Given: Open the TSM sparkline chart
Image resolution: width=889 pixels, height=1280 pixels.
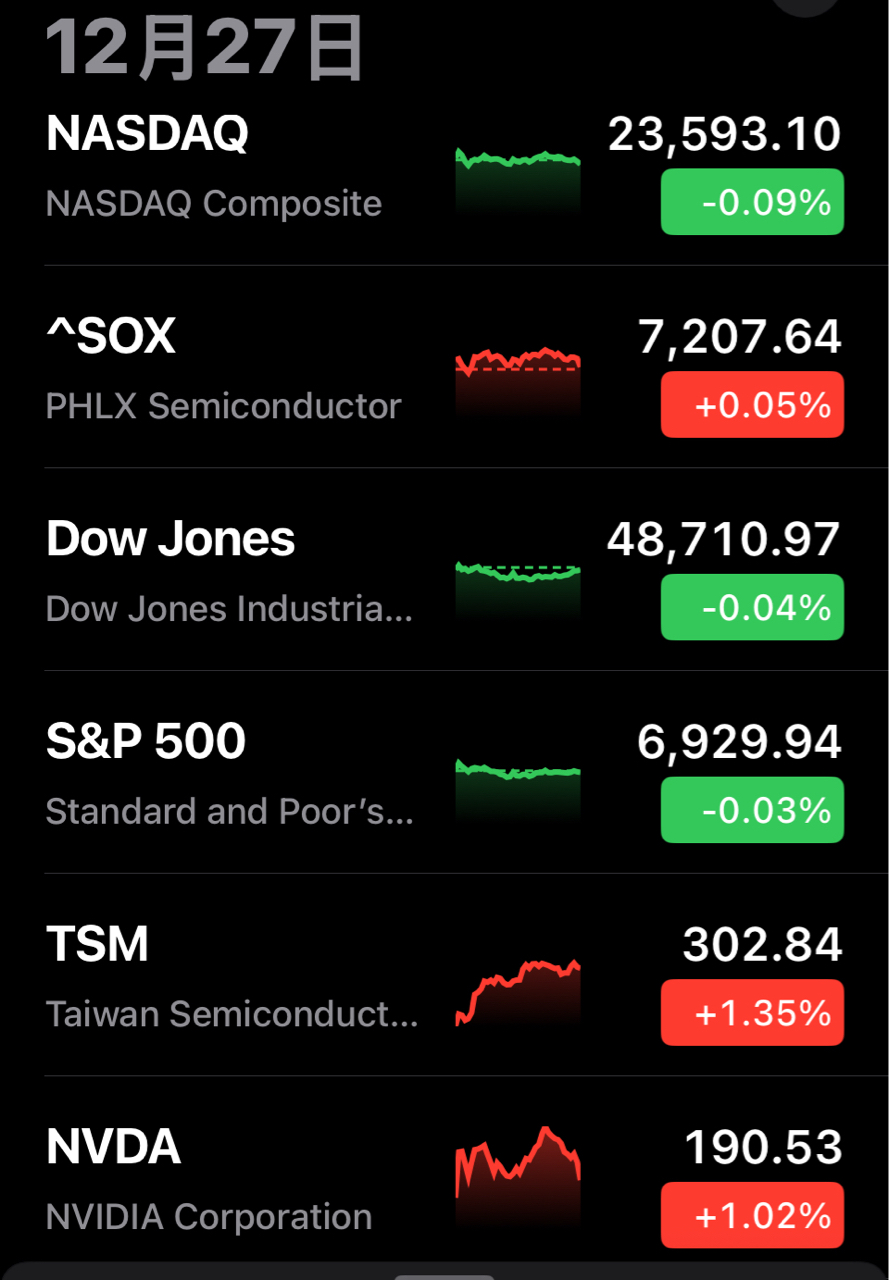Looking at the screenshot, I should [x=518, y=992].
